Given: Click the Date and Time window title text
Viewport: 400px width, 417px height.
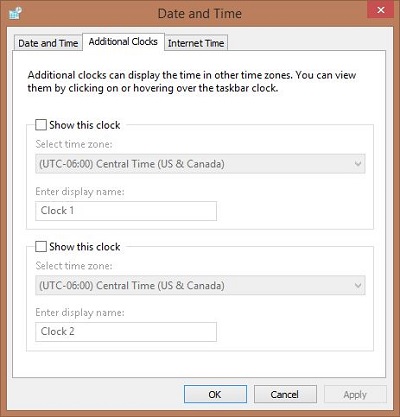Looking at the screenshot, I should [200, 14].
